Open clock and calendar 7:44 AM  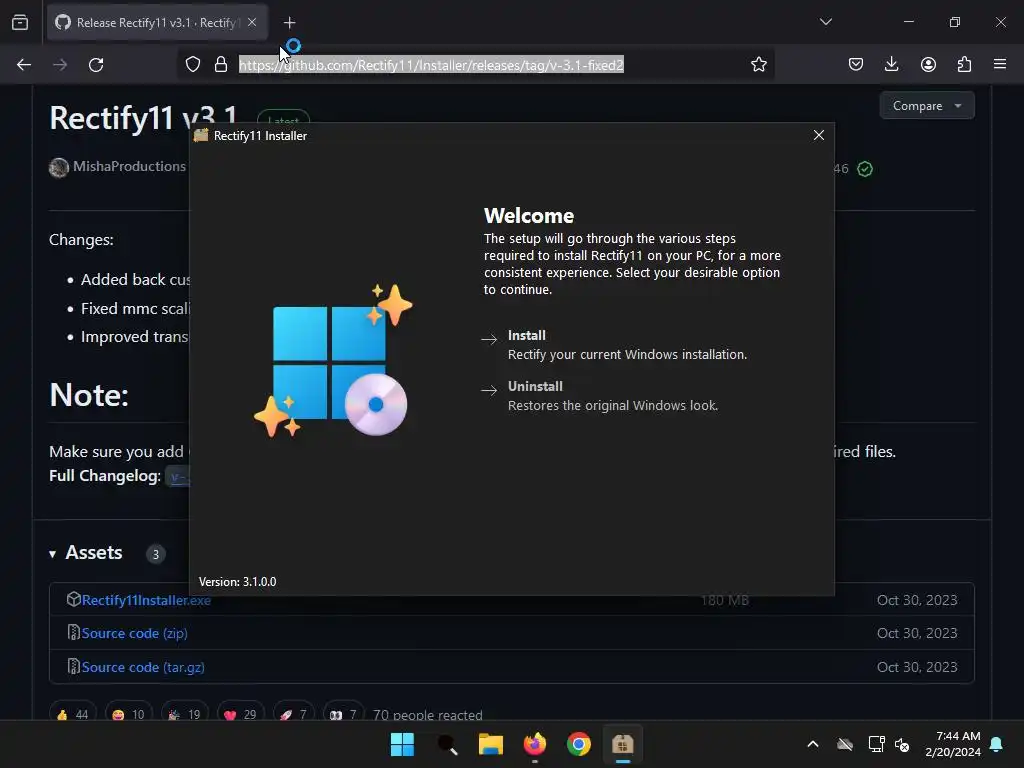tap(953, 744)
